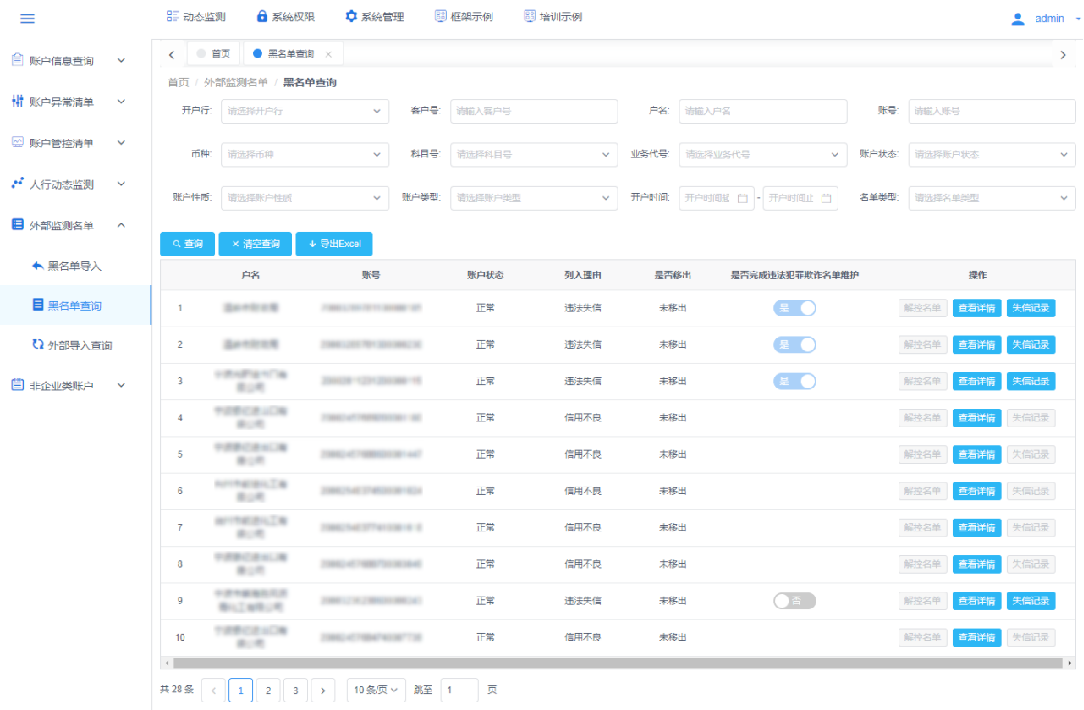
Task: Click the 导出Excel button
Action: tap(334, 244)
